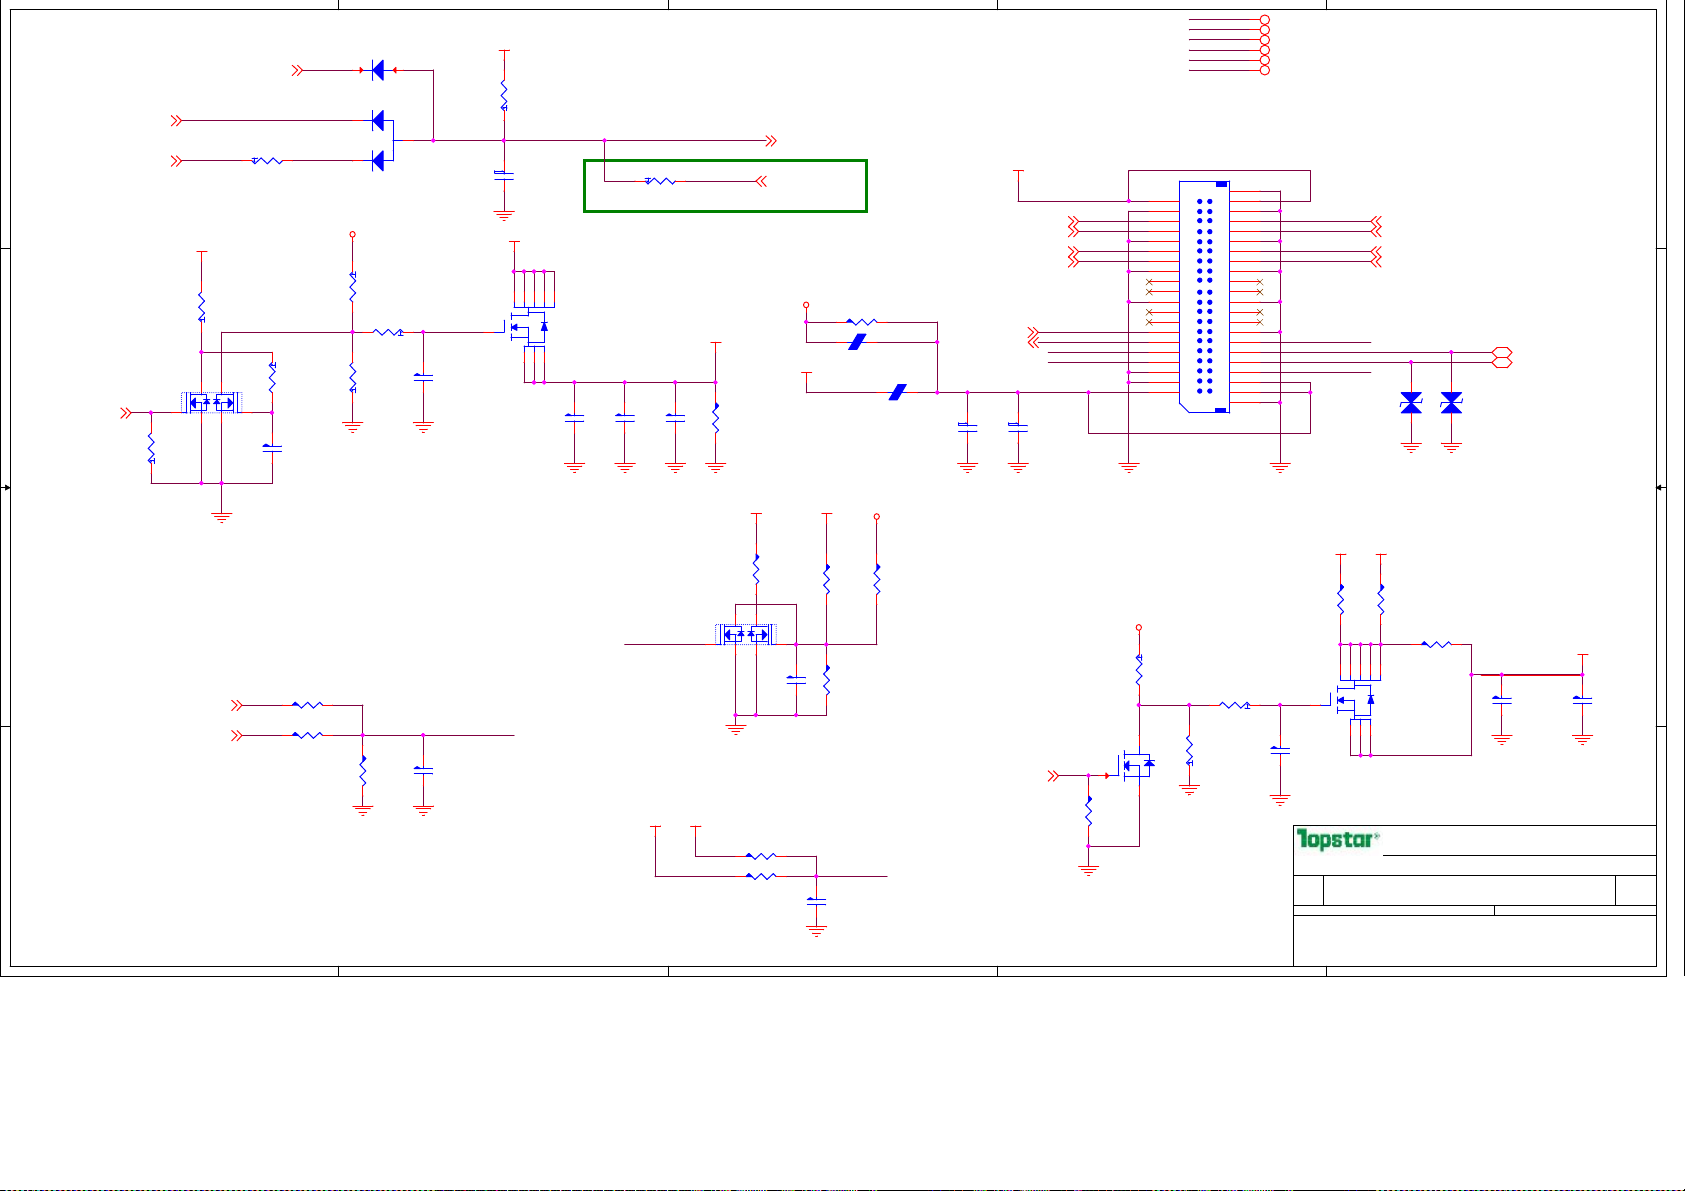The image size is (1685, 1191).
Task: Click the hexagonal double port symbol at right
Action: (1501, 357)
